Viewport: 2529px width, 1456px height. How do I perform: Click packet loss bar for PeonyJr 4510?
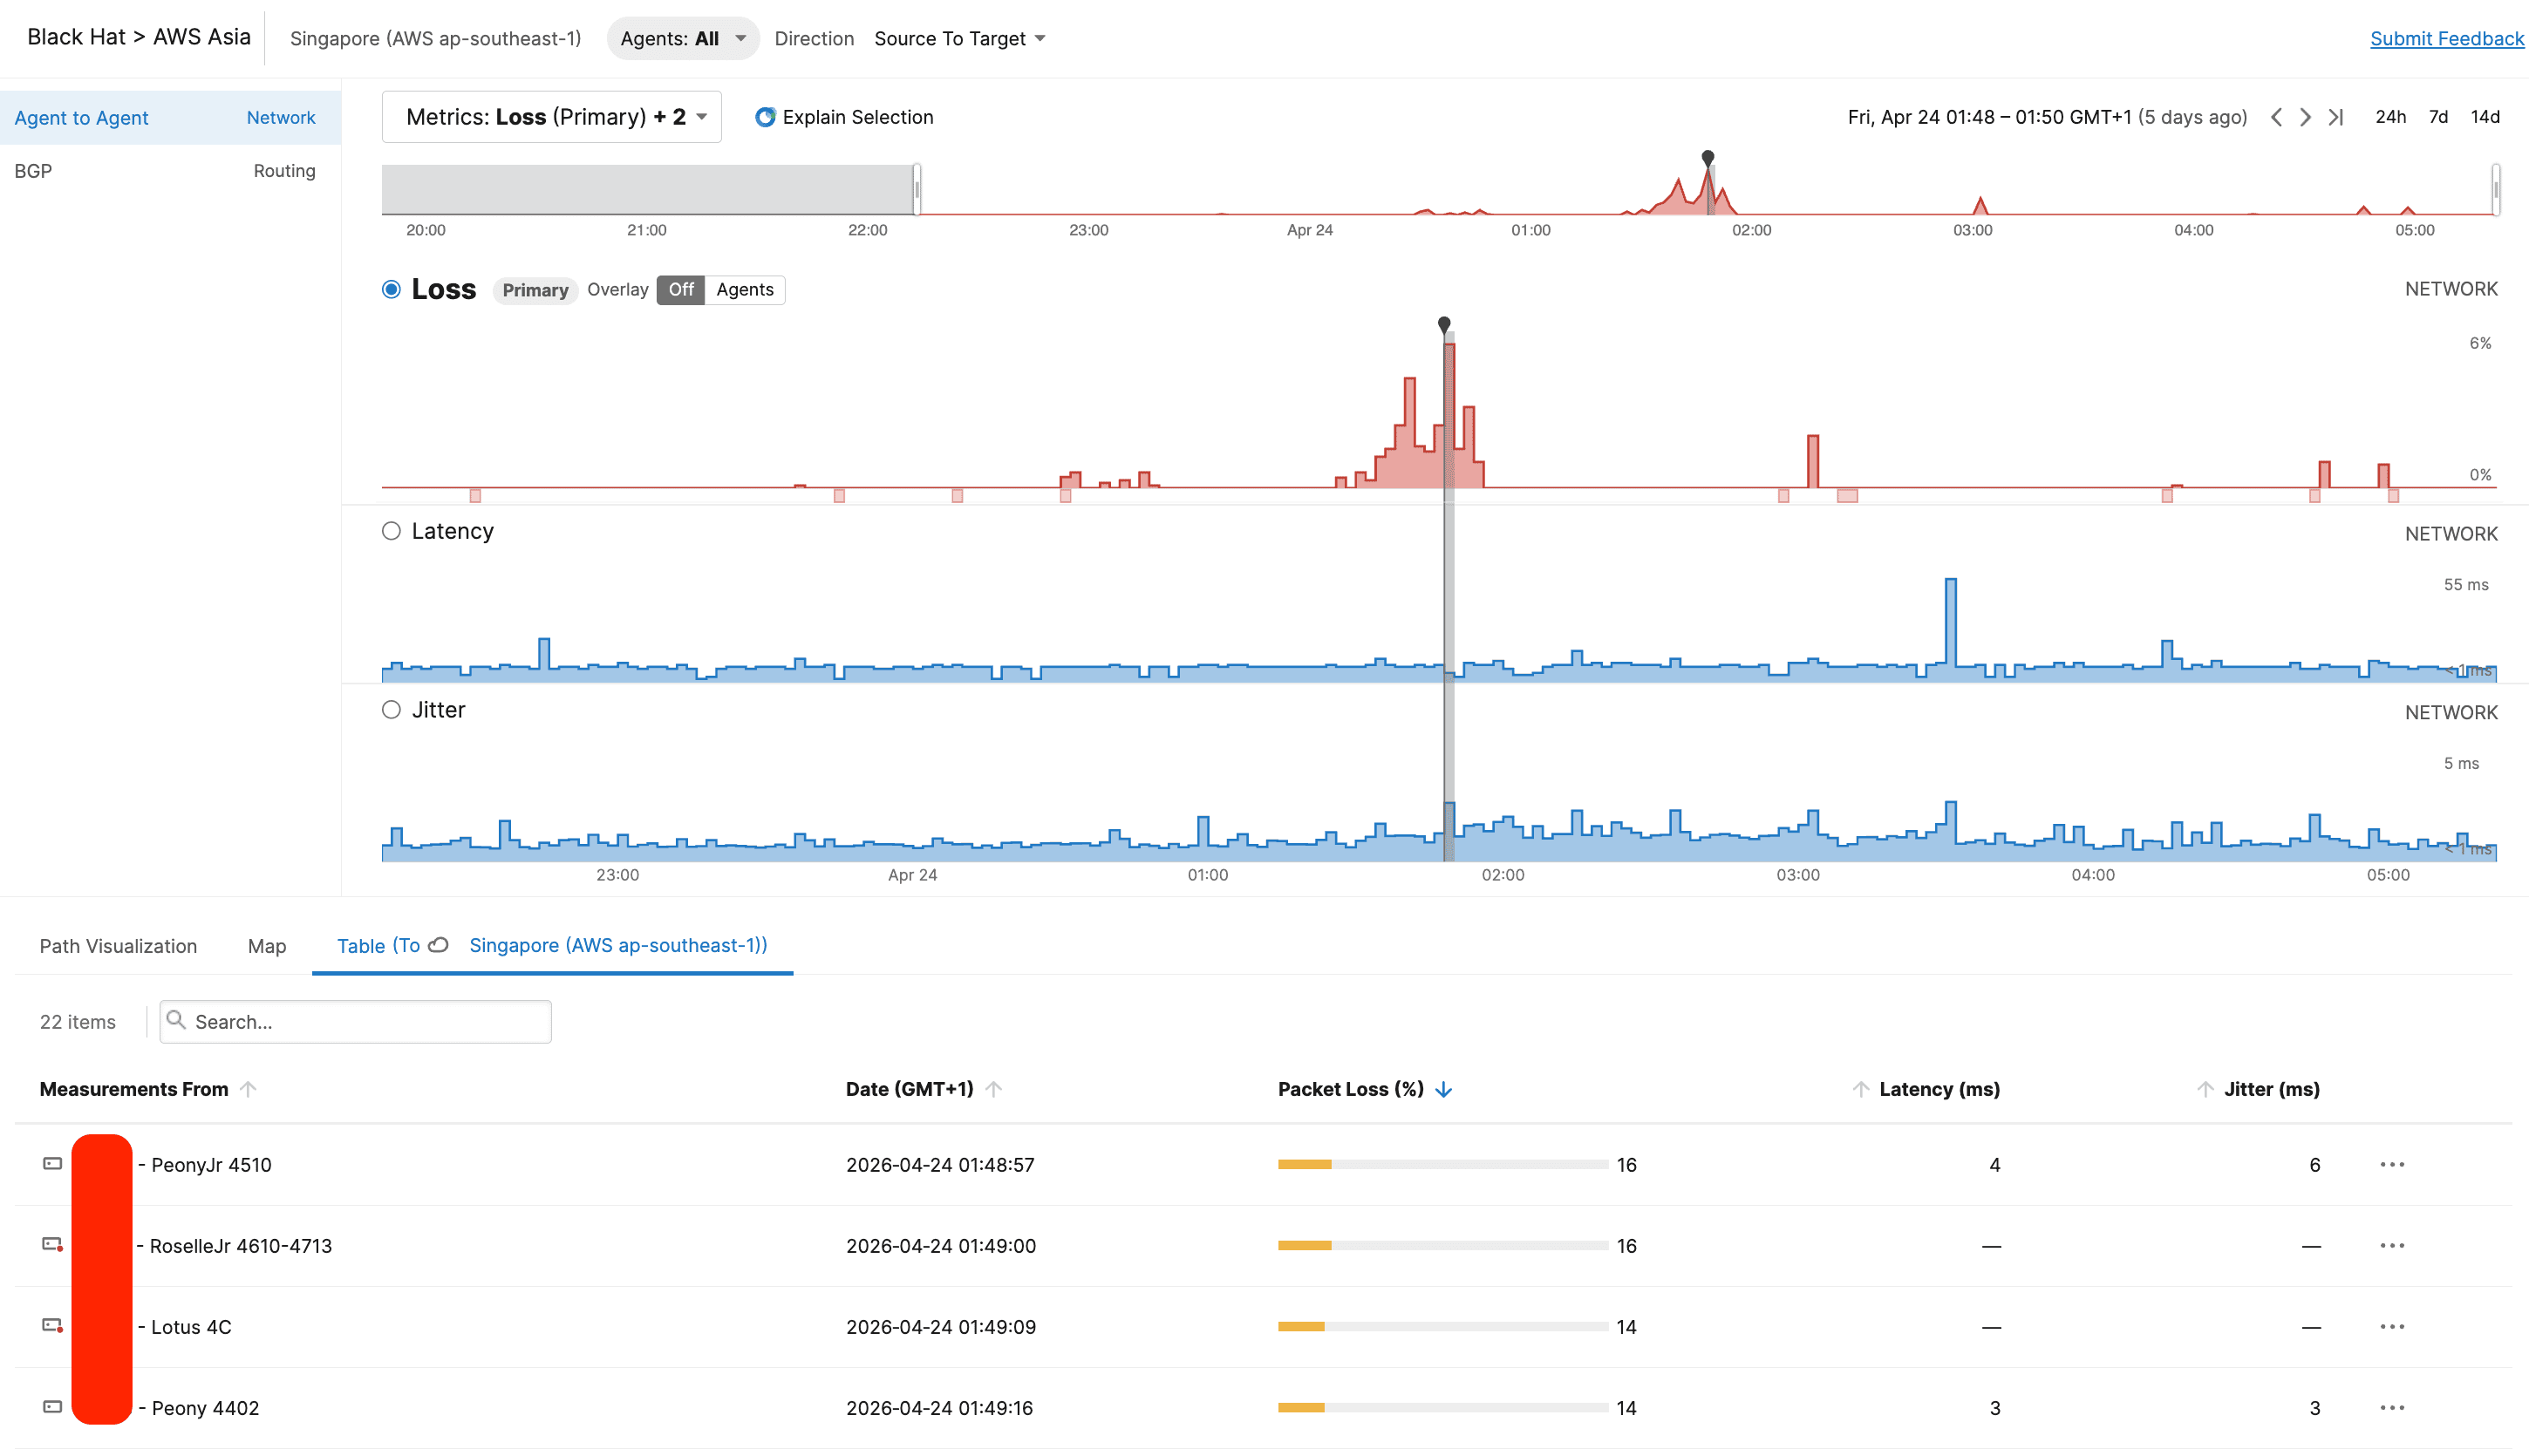[1442, 1164]
